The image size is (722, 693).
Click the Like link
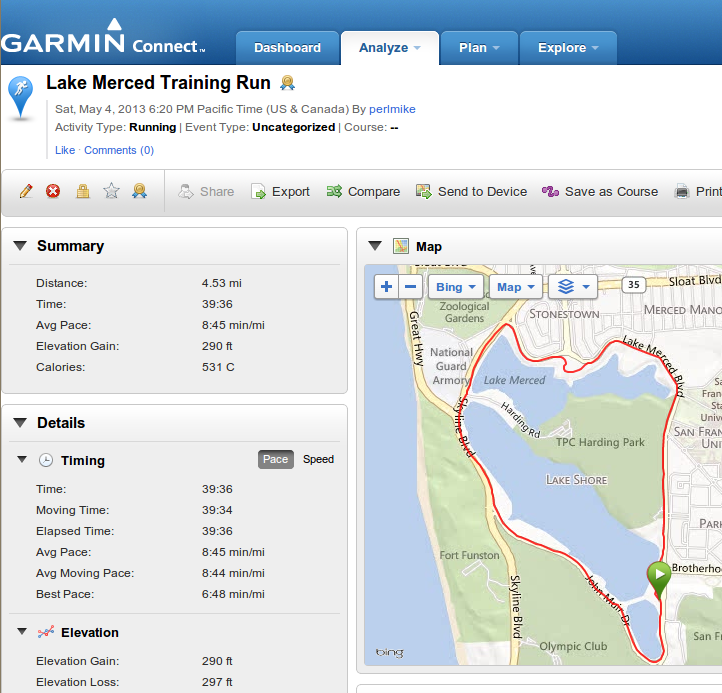click(x=65, y=150)
